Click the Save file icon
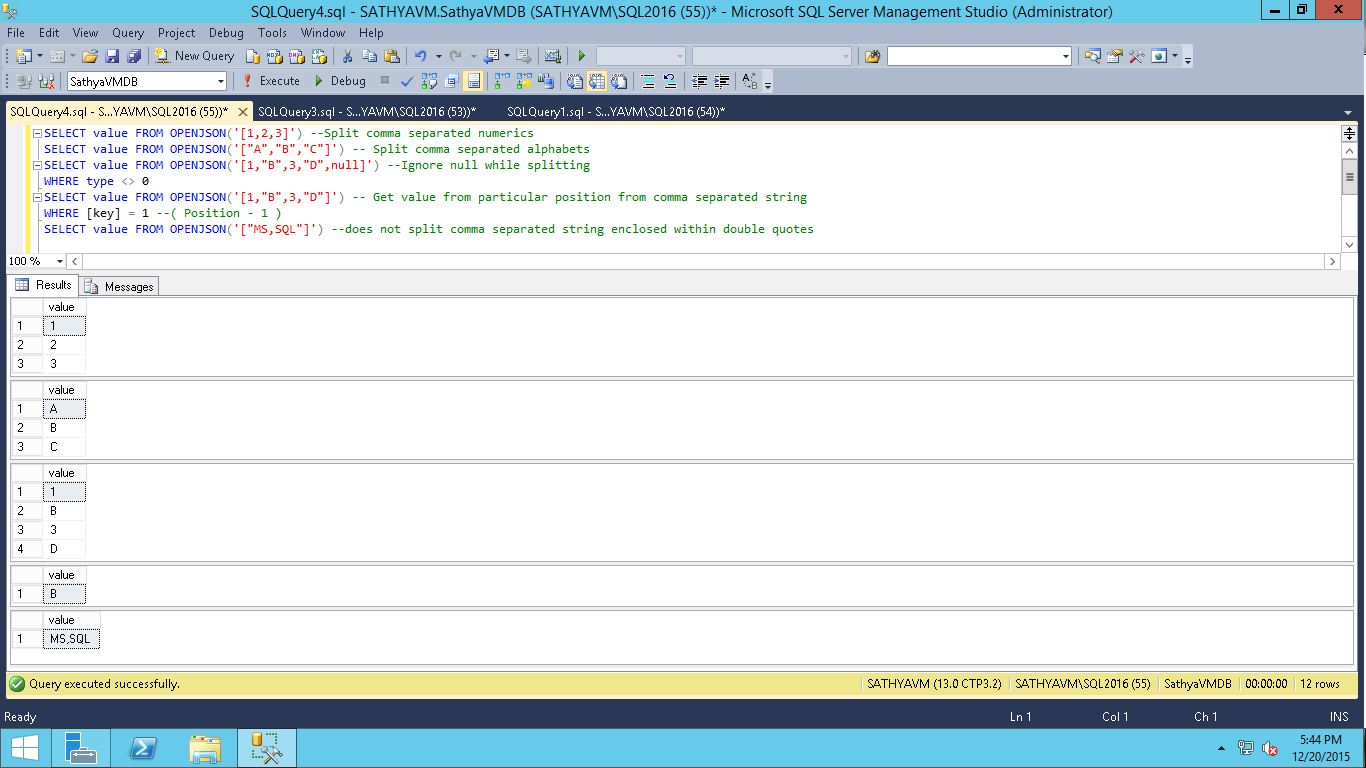This screenshot has width=1366, height=768. pyautogui.click(x=114, y=56)
